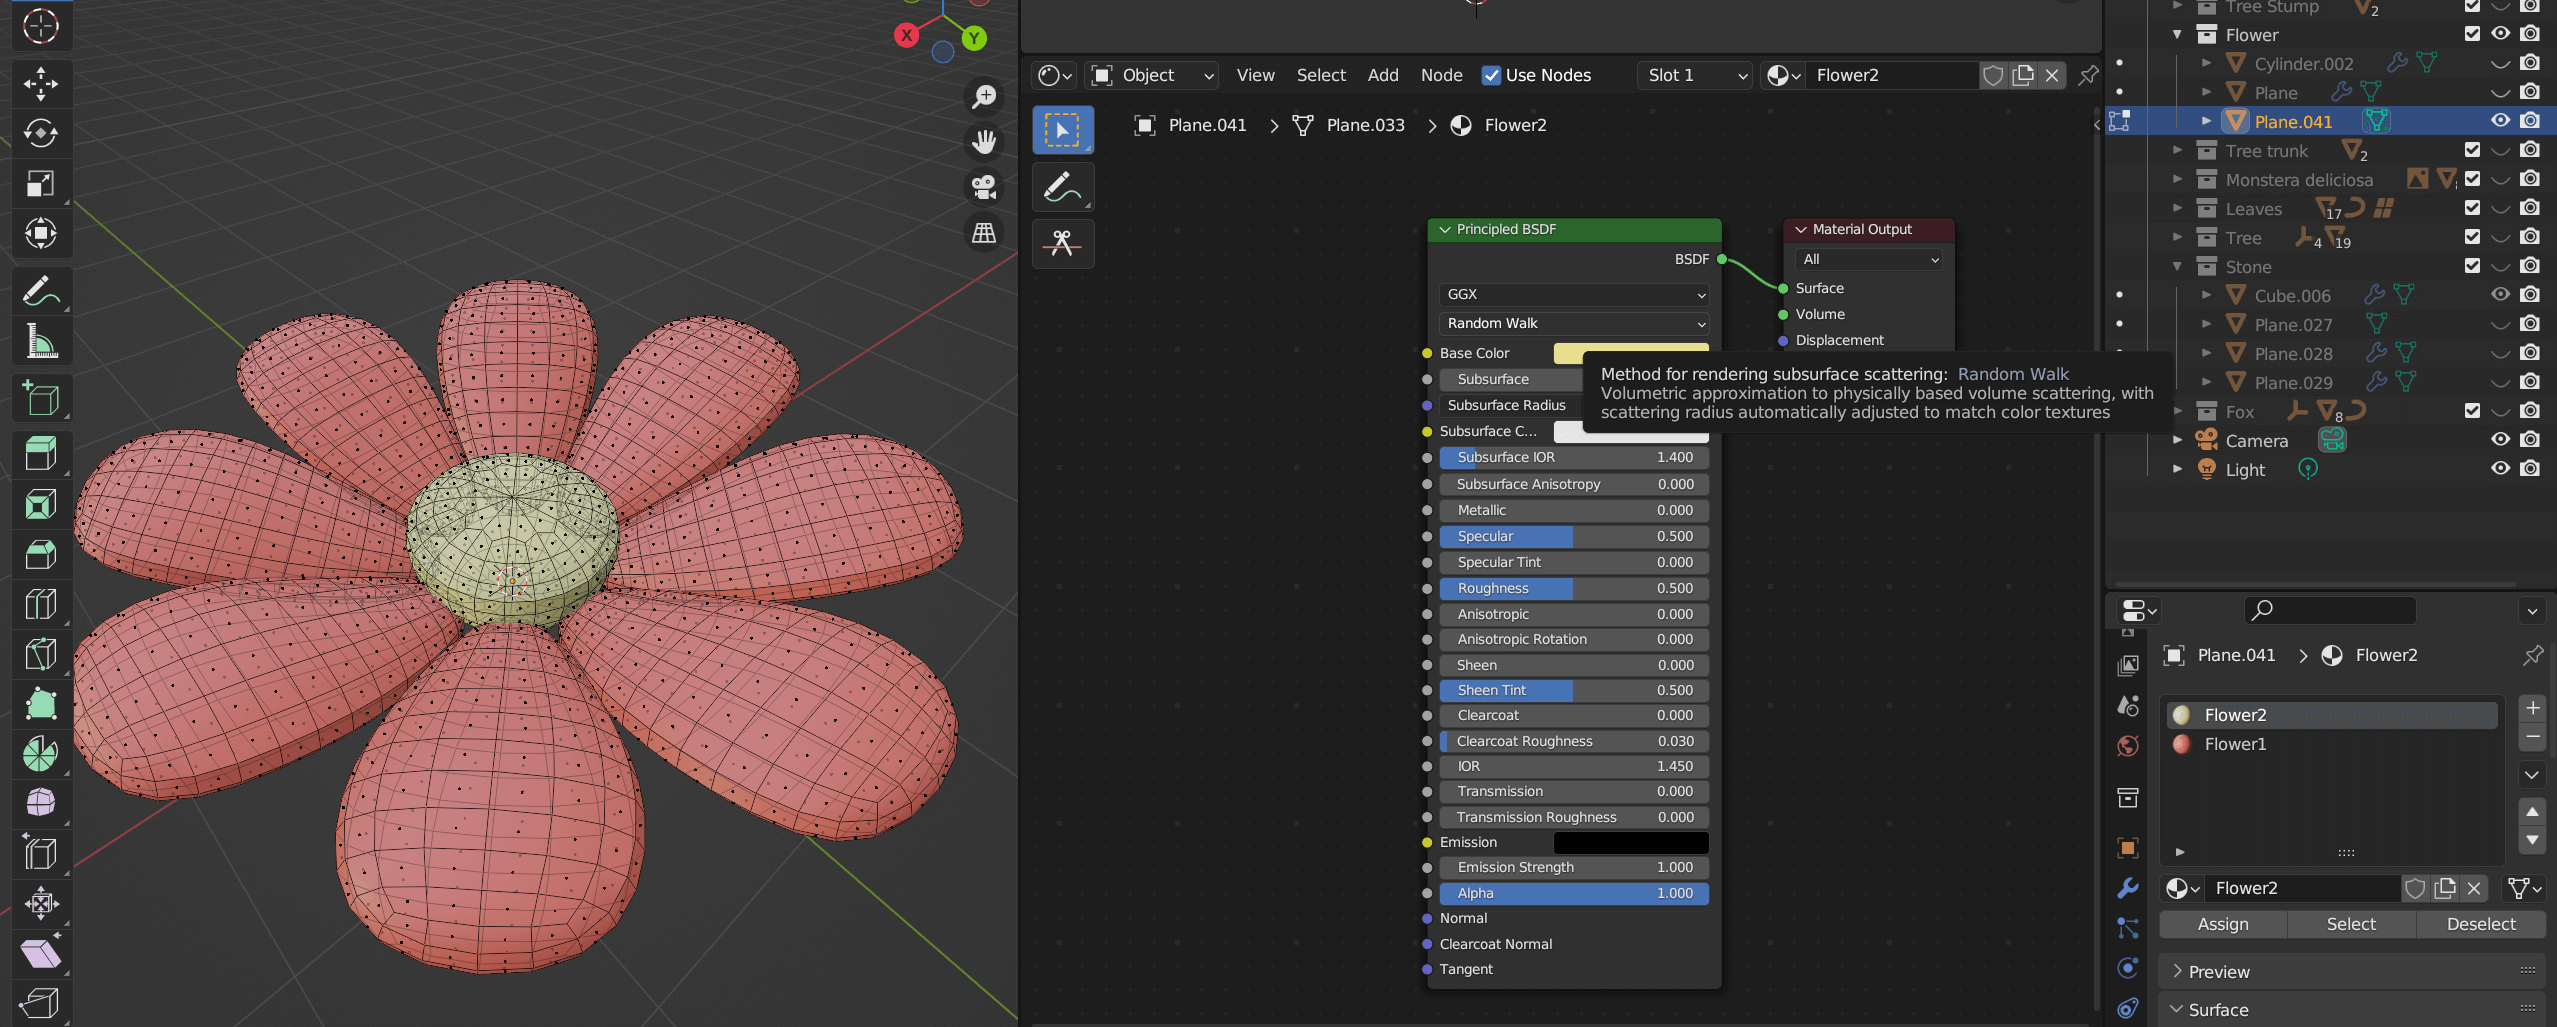The image size is (2557, 1027).
Task: Remove the selected material slot
Action: [2532, 737]
